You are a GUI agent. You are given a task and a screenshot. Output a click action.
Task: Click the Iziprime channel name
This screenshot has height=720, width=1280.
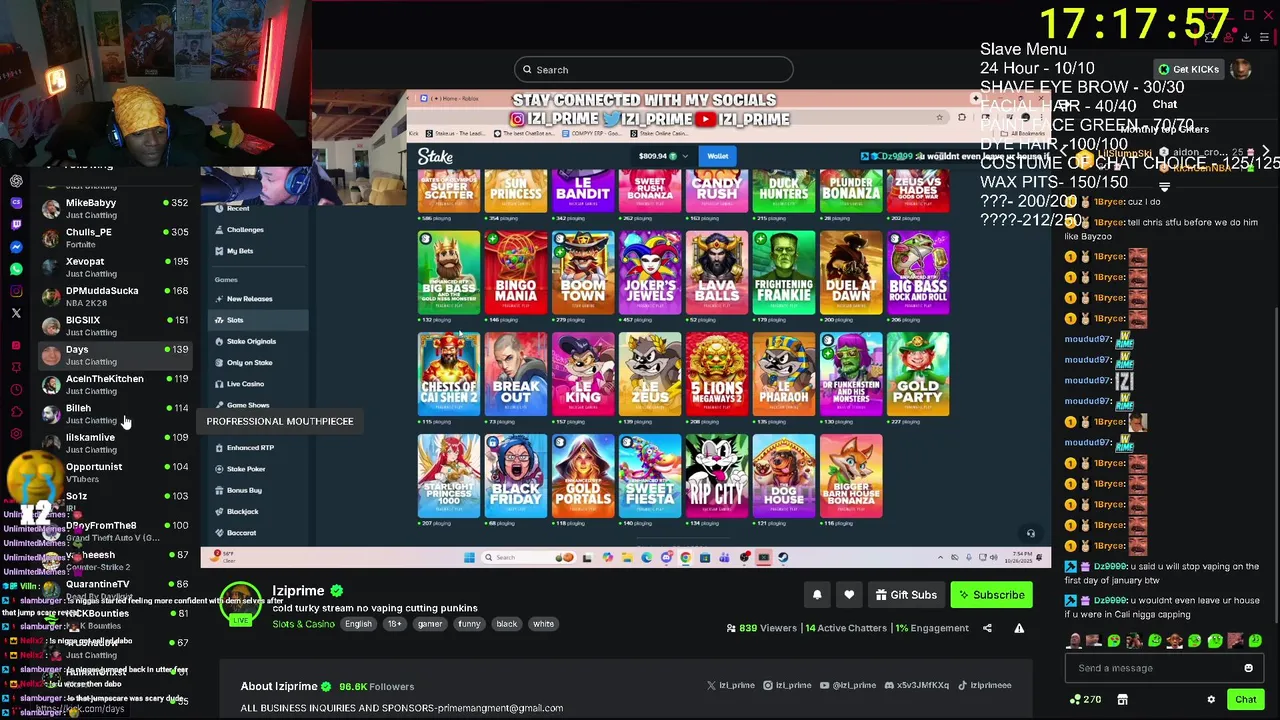298,591
